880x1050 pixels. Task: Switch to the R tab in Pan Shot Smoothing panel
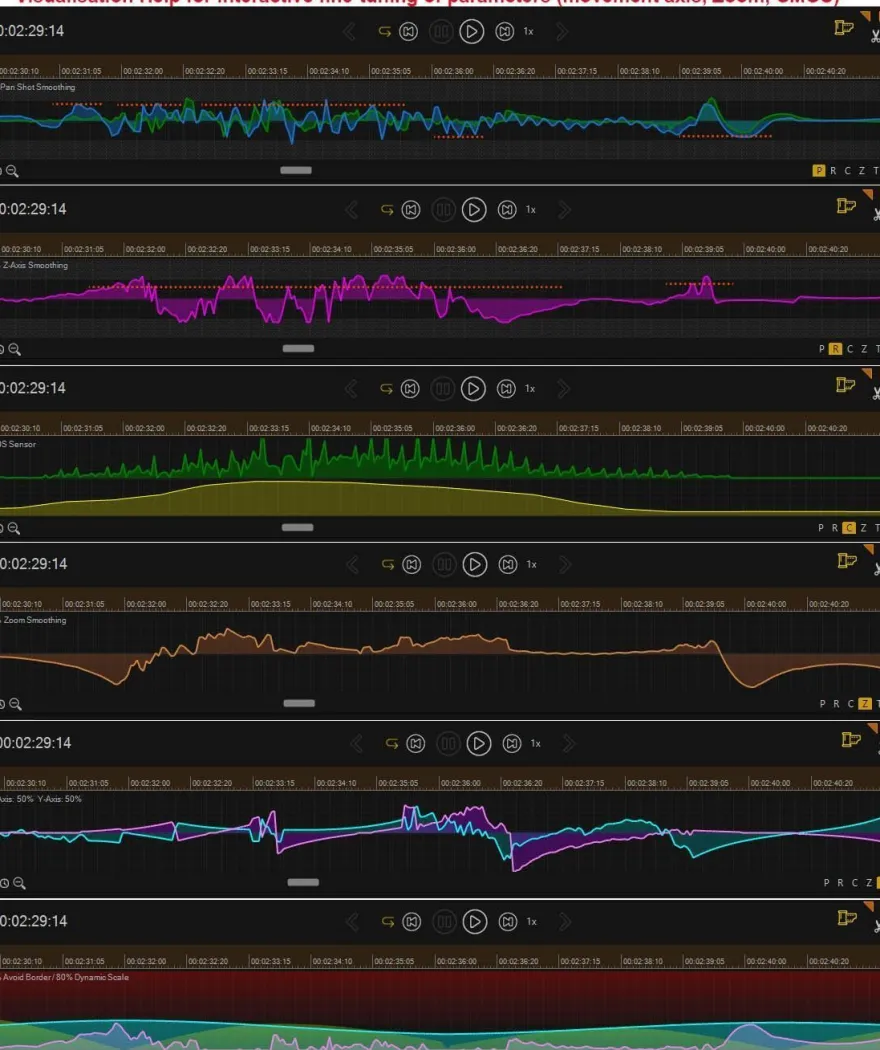tap(833, 171)
